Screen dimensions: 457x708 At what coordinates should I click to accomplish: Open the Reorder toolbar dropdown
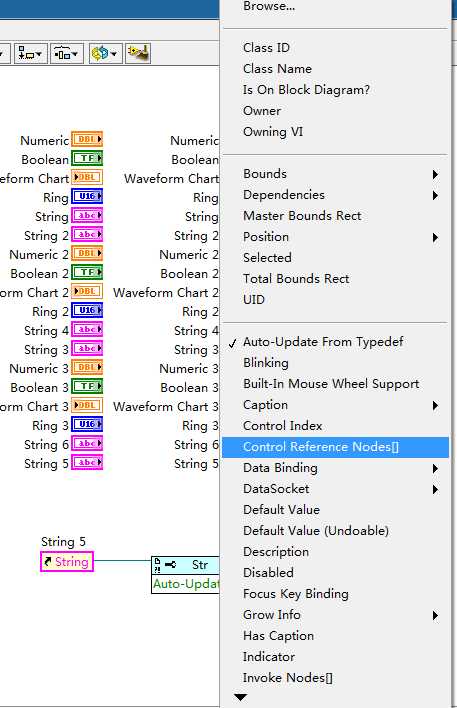pos(104,54)
